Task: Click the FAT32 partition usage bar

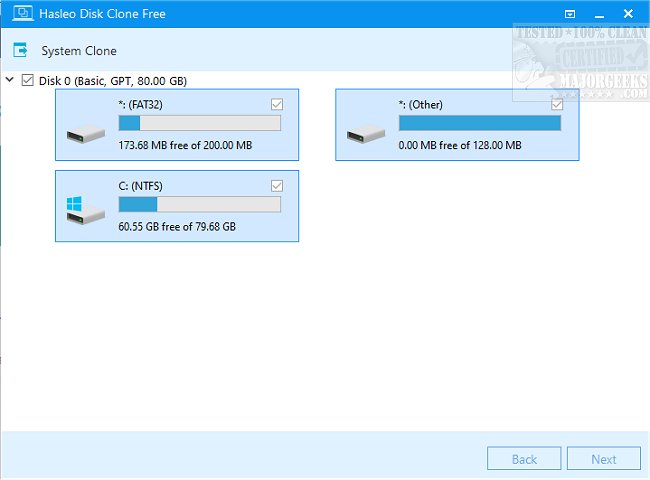Action: (x=199, y=123)
